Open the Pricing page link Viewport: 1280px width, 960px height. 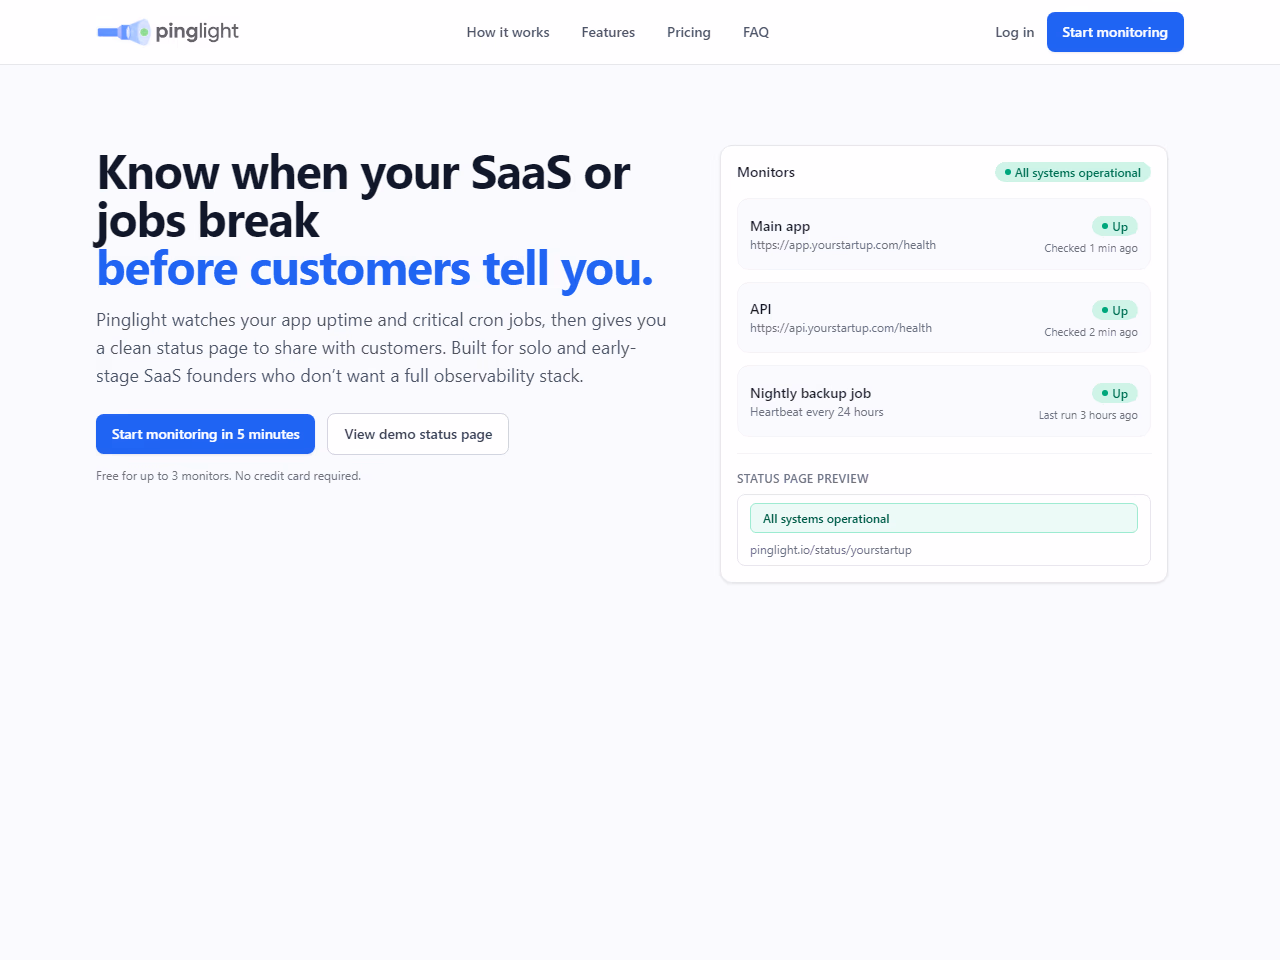[688, 32]
